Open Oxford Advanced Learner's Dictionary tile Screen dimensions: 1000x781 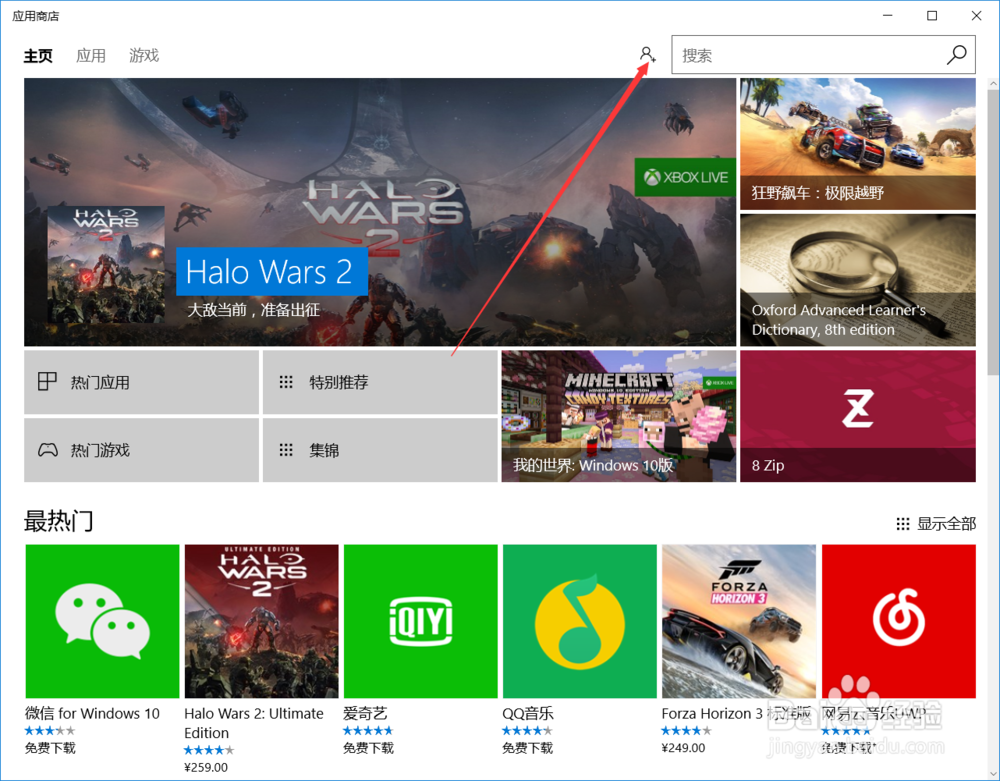pyautogui.click(x=858, y=280)
